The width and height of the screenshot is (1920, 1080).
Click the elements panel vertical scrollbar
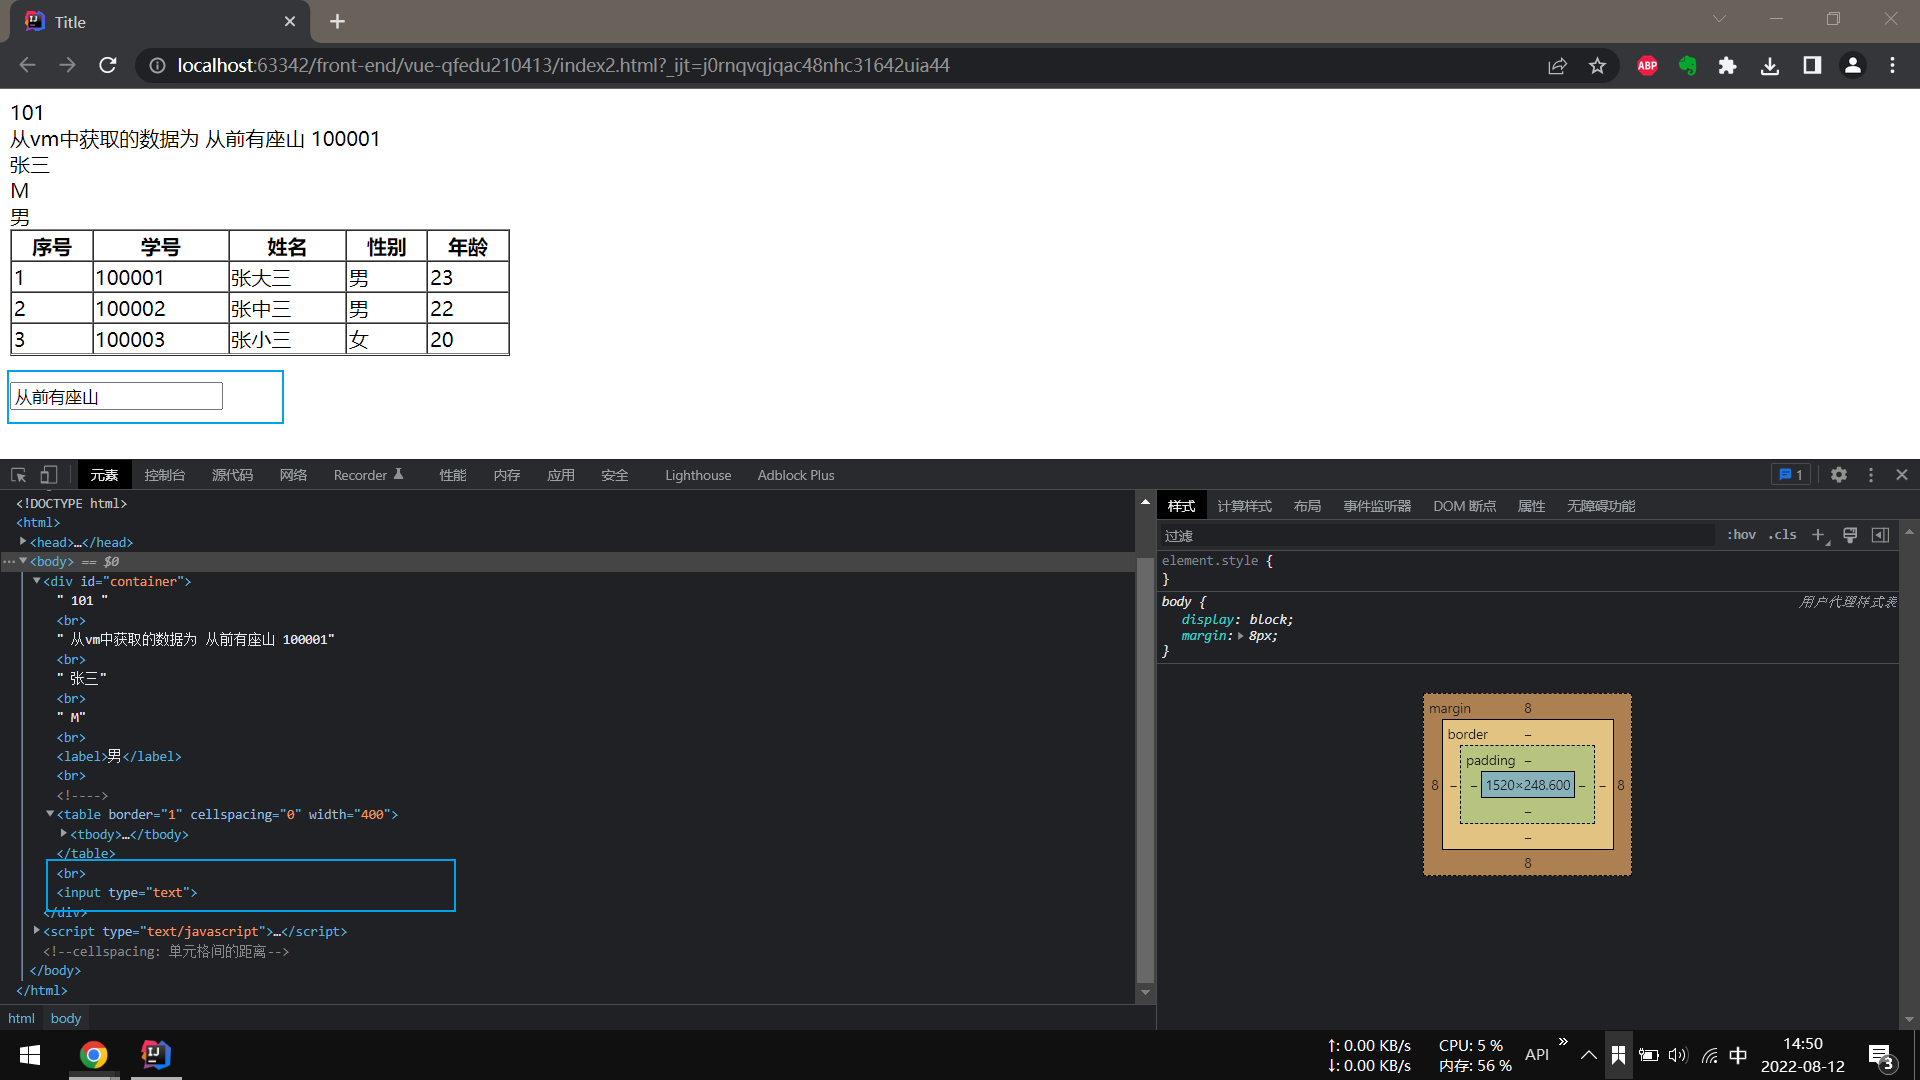1145,770
